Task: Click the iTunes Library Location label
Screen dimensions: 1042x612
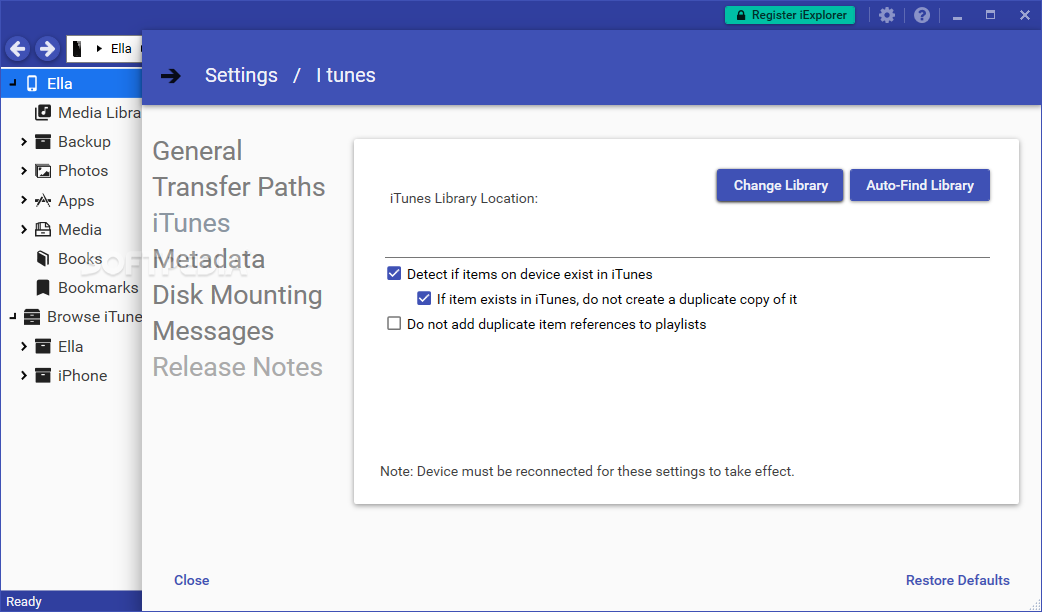Action: (x=464, y=198)
